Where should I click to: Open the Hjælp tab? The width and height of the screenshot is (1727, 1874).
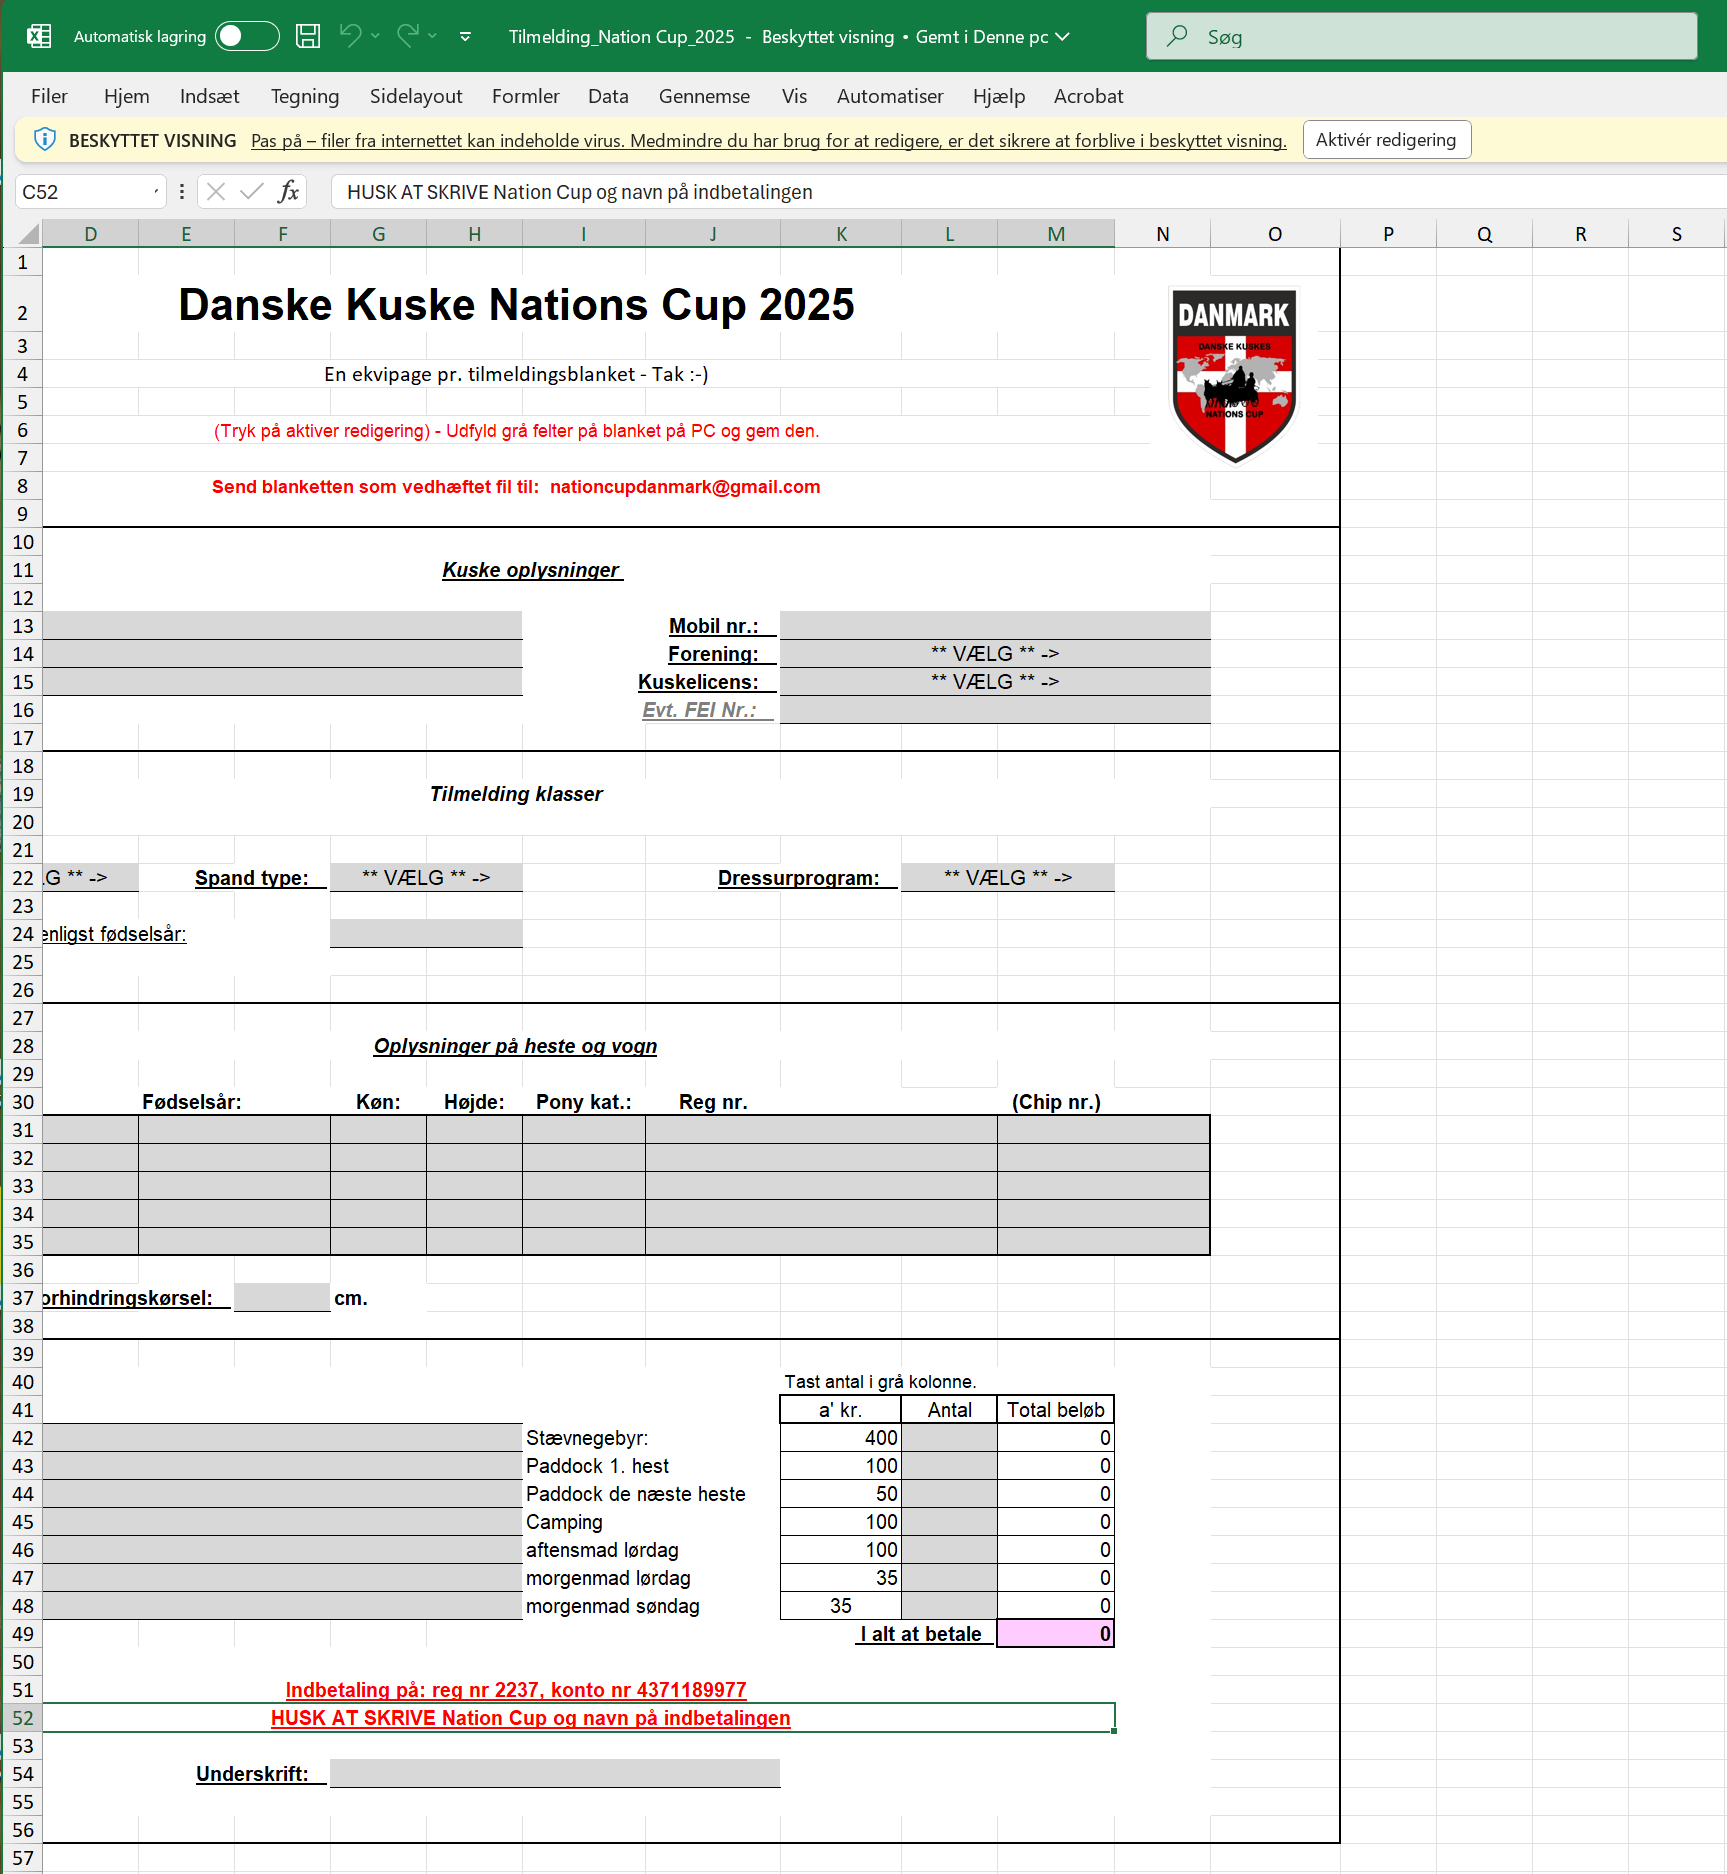click(999, 96)
